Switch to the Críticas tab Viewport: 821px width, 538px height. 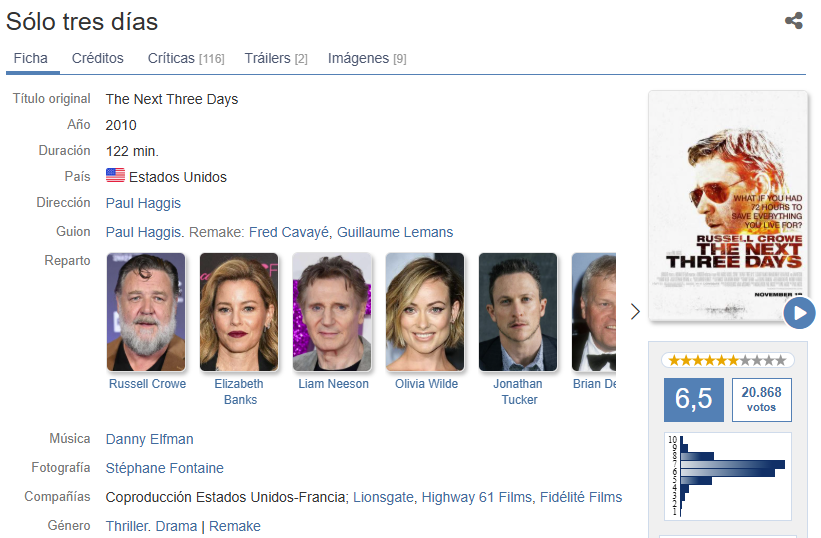[185, 58]
